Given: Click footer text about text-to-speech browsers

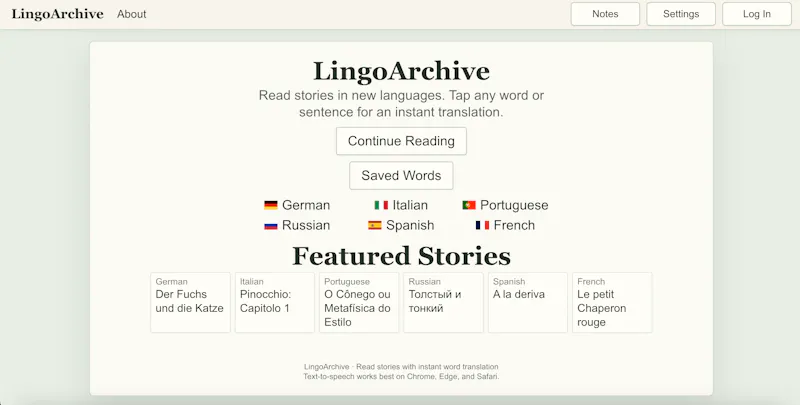Looking at the screenshot, I should (x=402, y=377).
